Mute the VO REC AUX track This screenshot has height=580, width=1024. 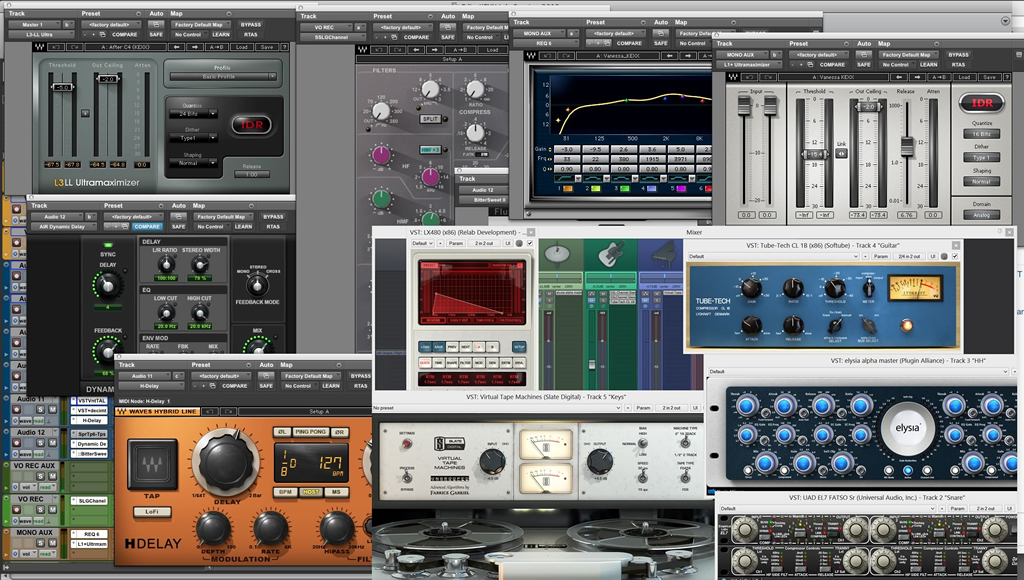pyautogui.click(x=52, y=476)
